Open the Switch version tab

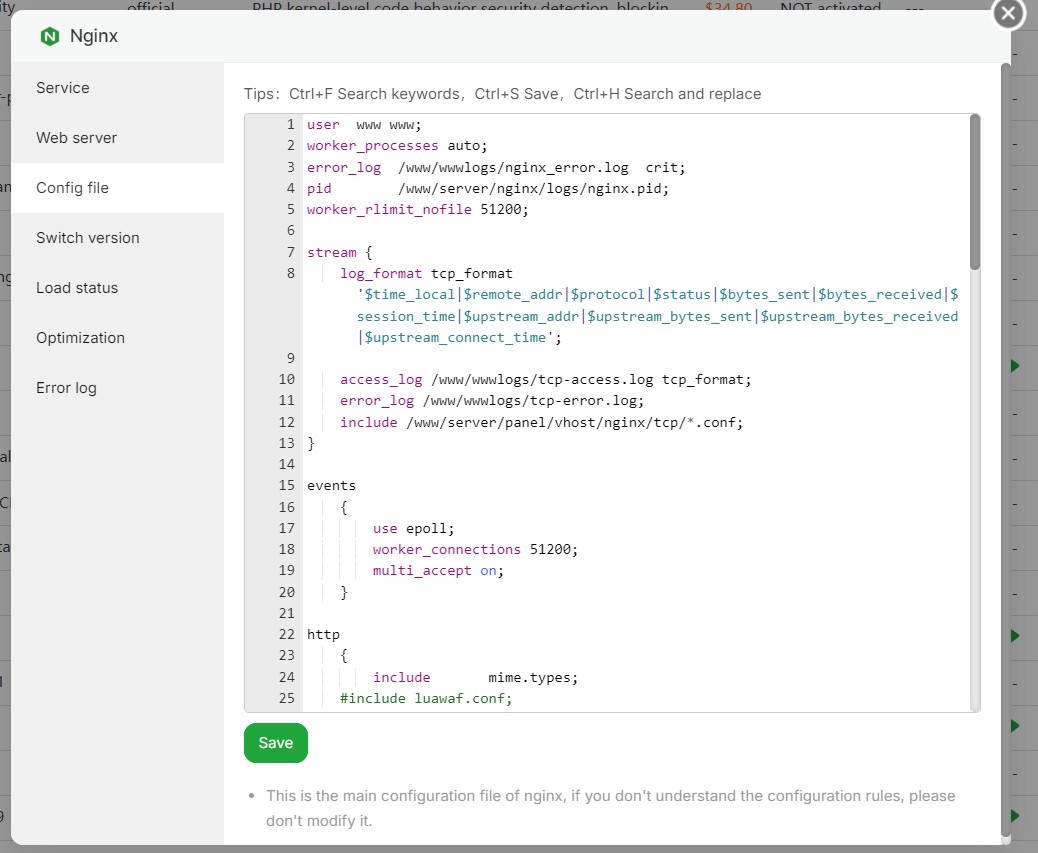[x=117, y=238]
